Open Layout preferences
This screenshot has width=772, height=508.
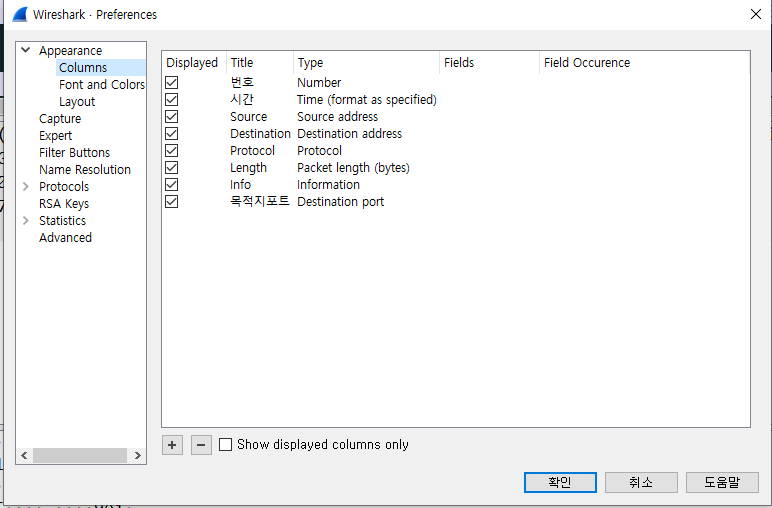tap(77, 101)
